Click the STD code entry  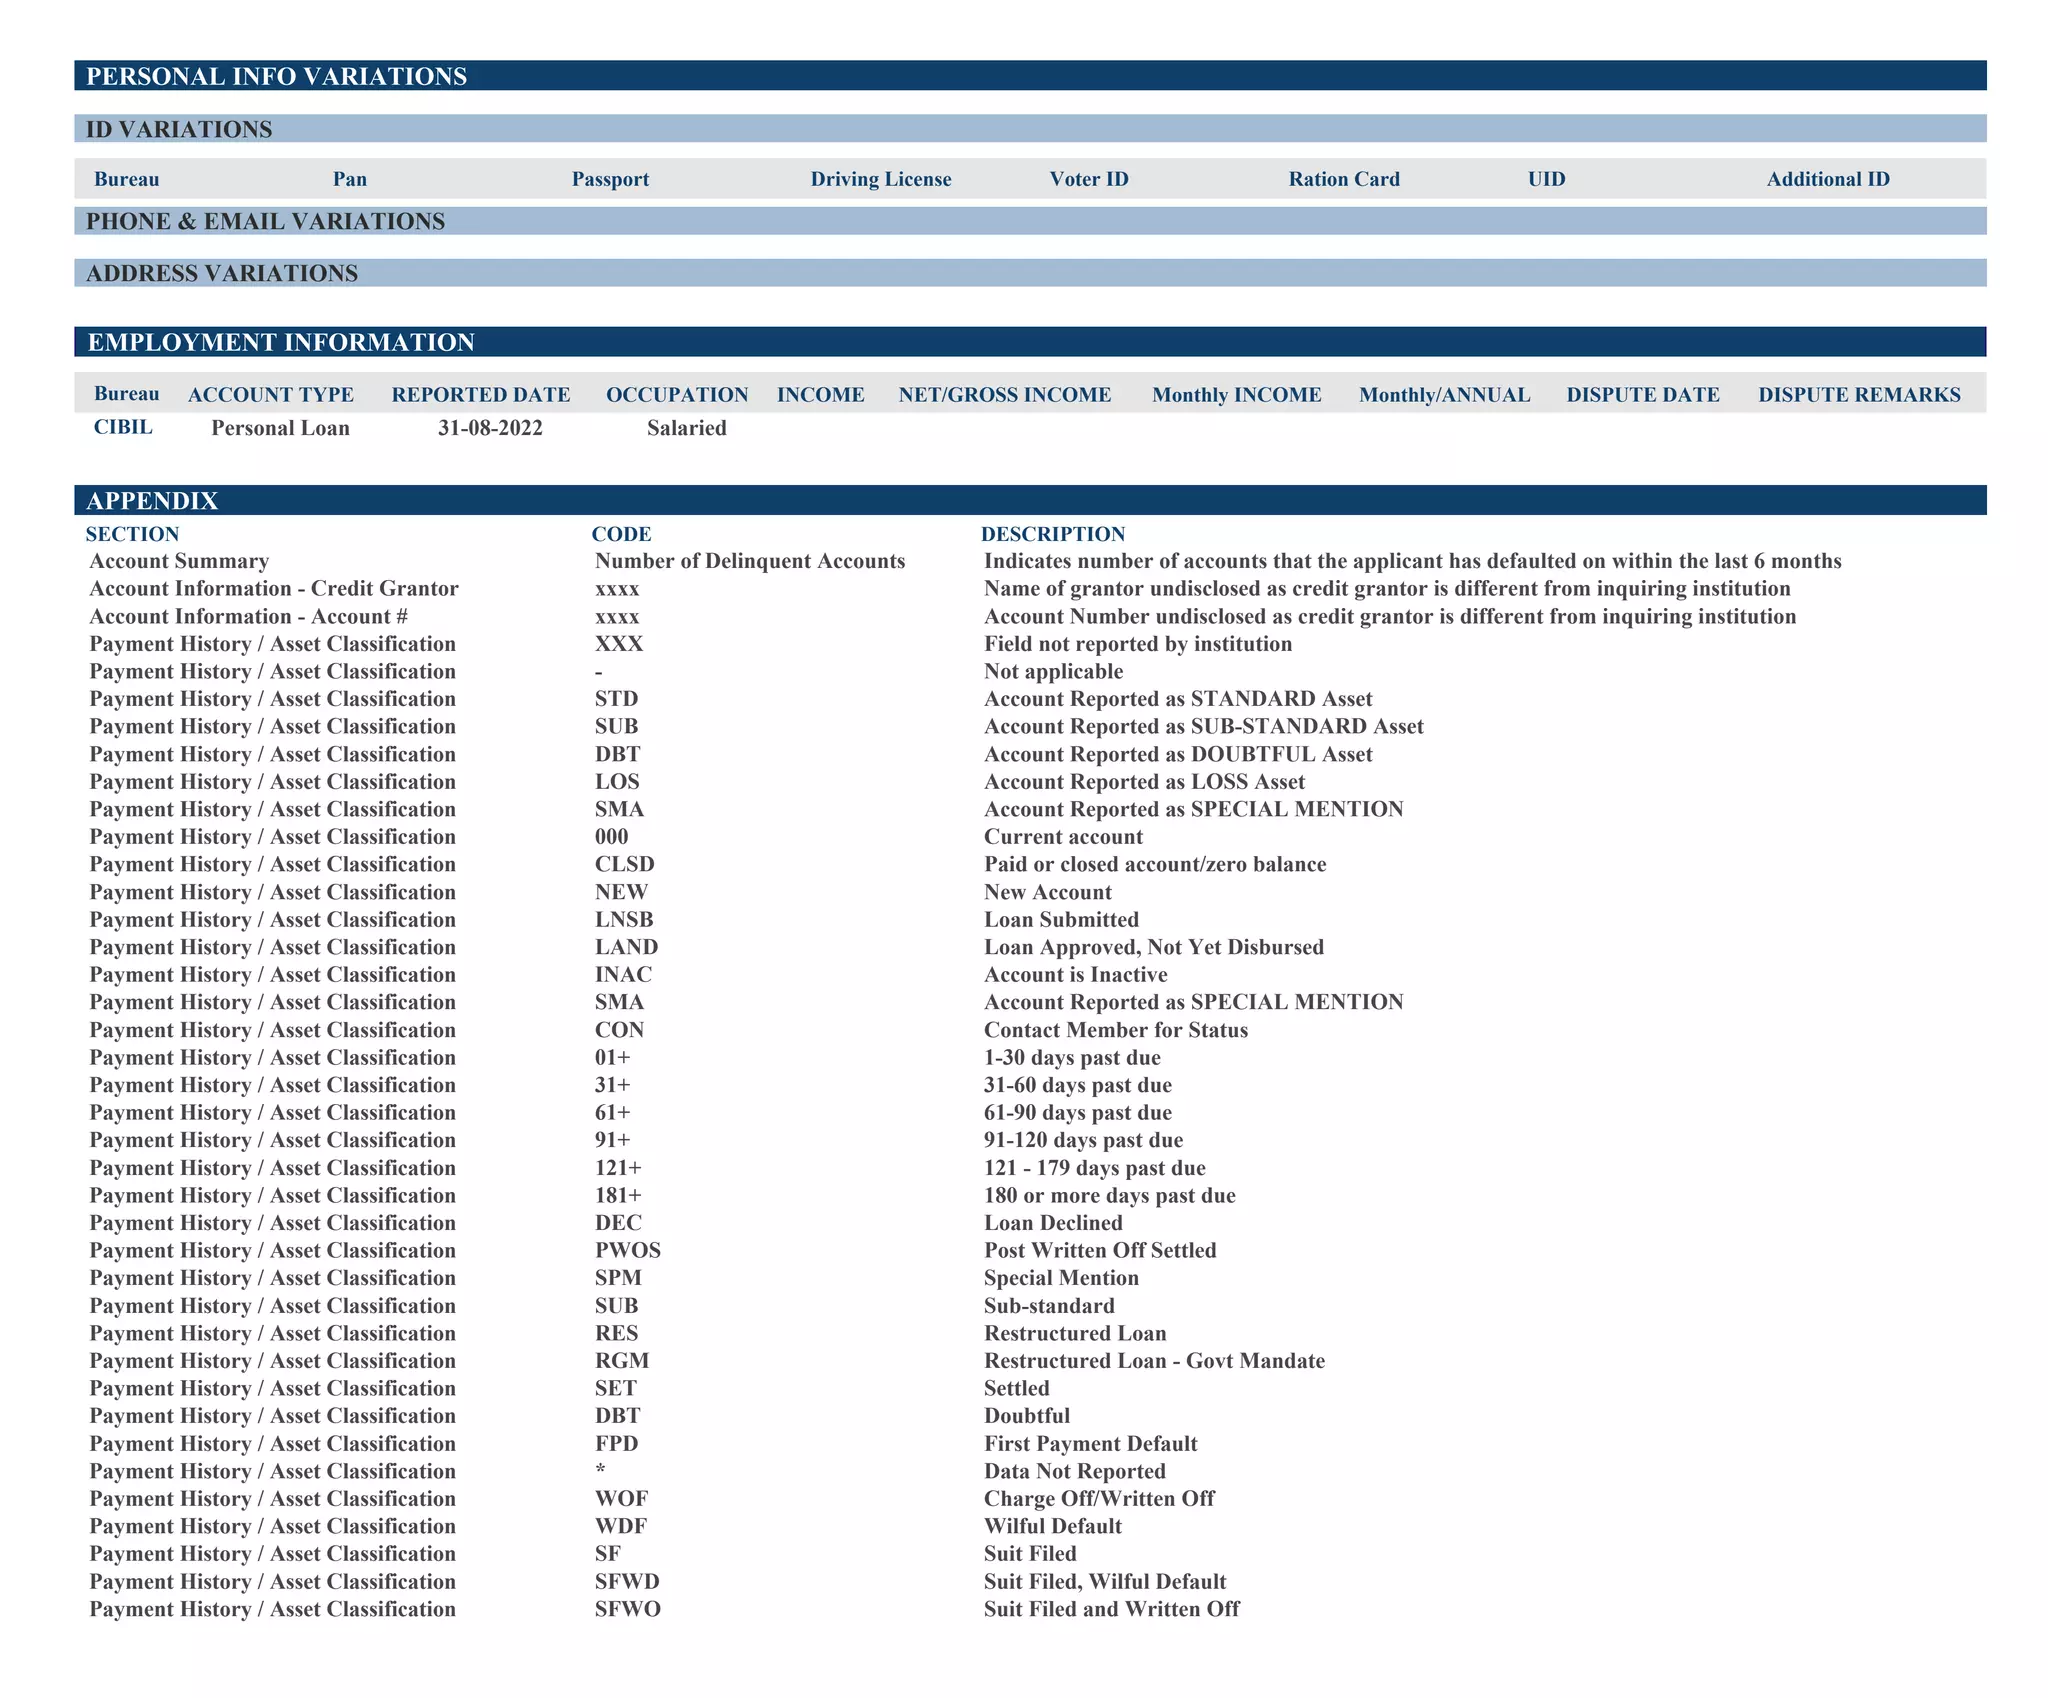(x=616, y=699)
